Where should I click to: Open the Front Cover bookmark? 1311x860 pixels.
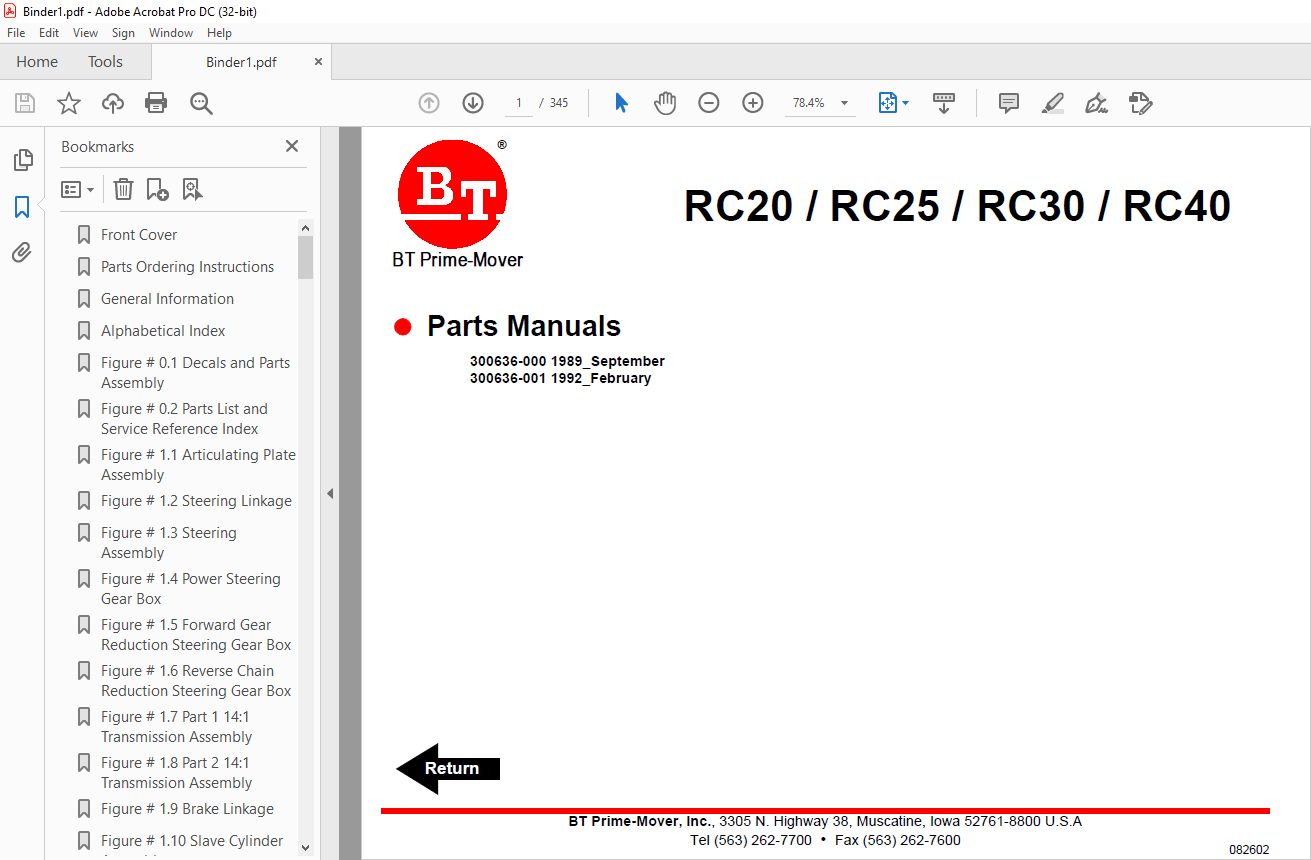[x=139, y=235]
